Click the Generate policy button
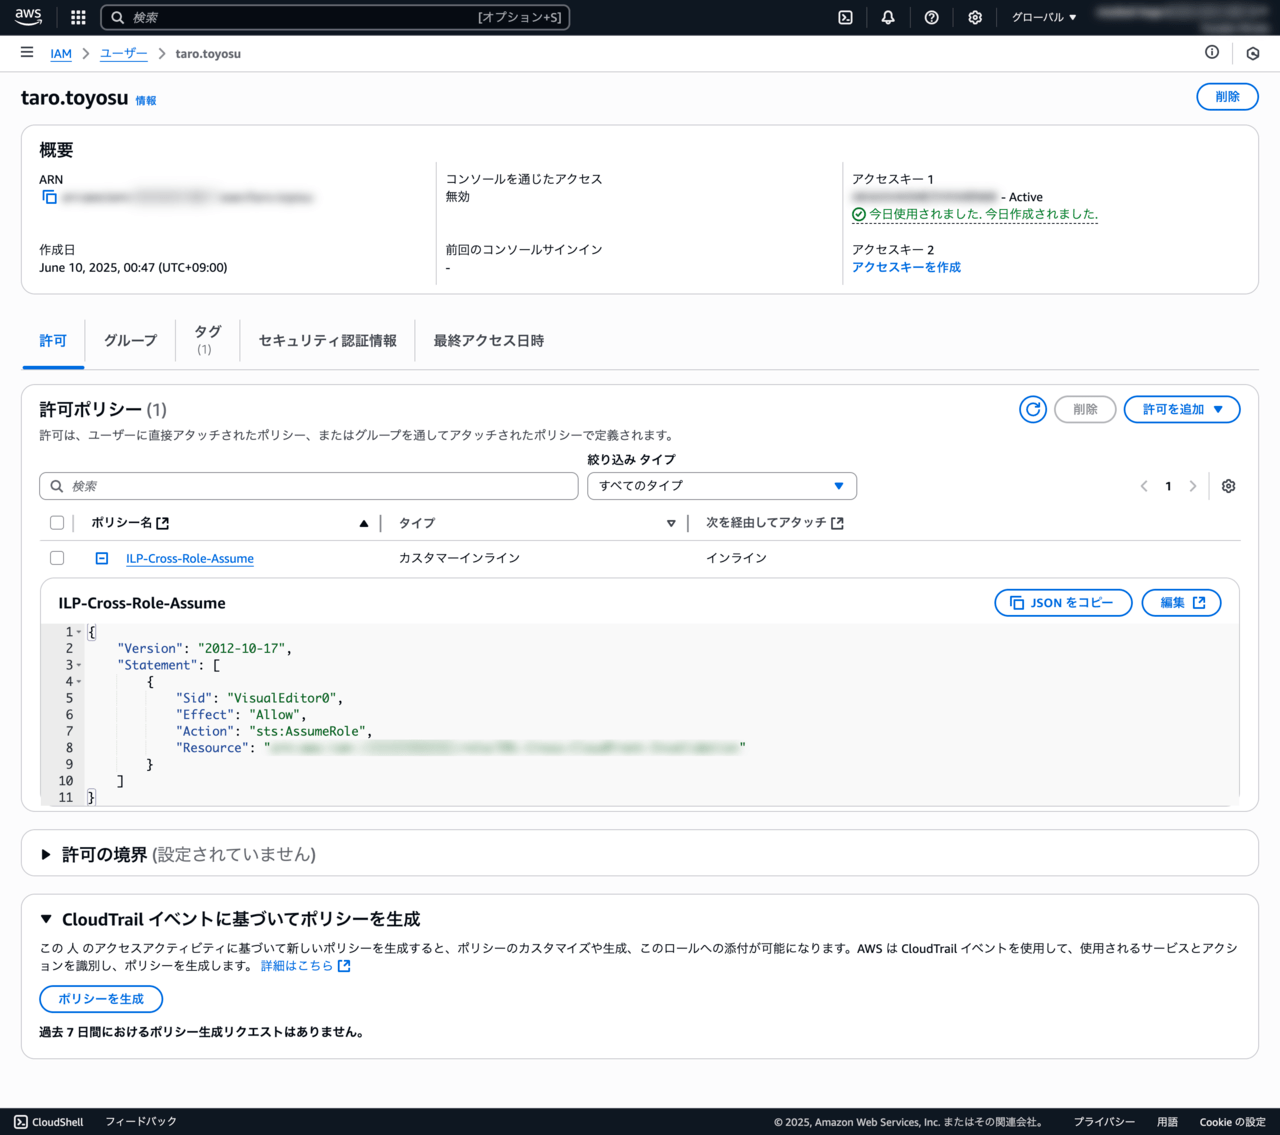This screenshot has height=1135, width=1280. coord(101,999)
